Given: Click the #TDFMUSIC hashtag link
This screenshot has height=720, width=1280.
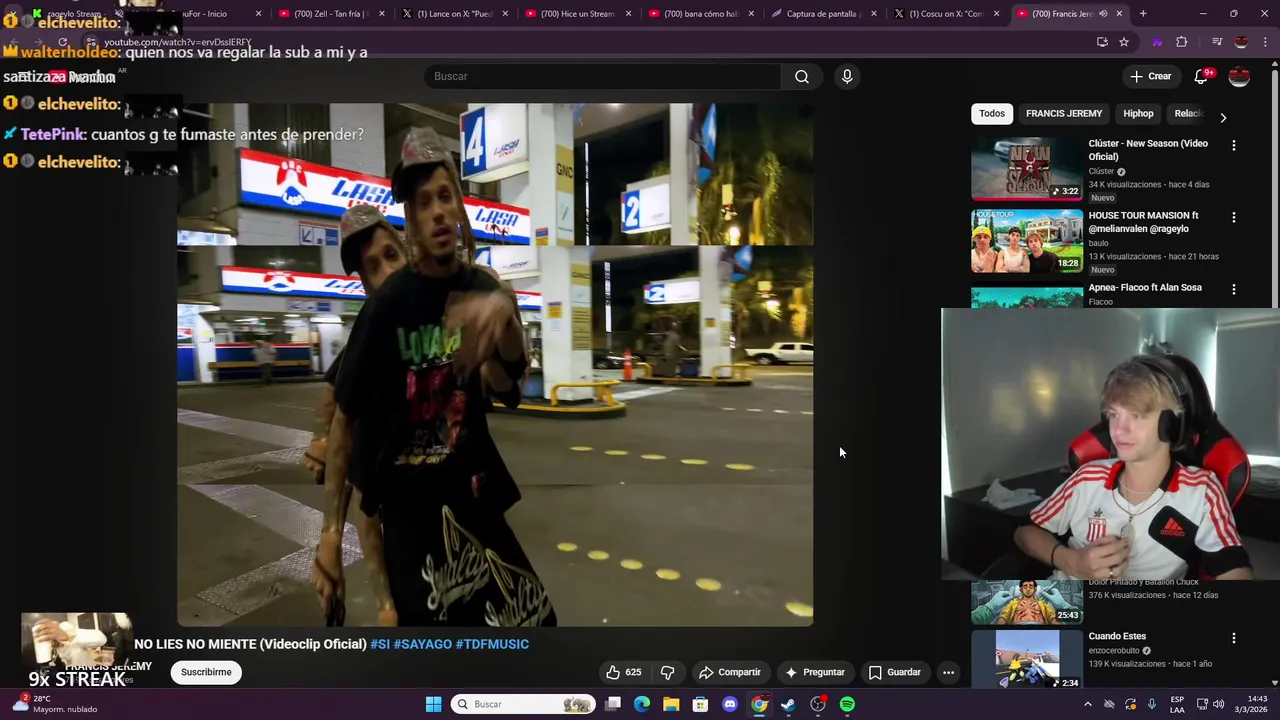Looking at the screenshot, I should pyautogui.click(x=492, y=645).
